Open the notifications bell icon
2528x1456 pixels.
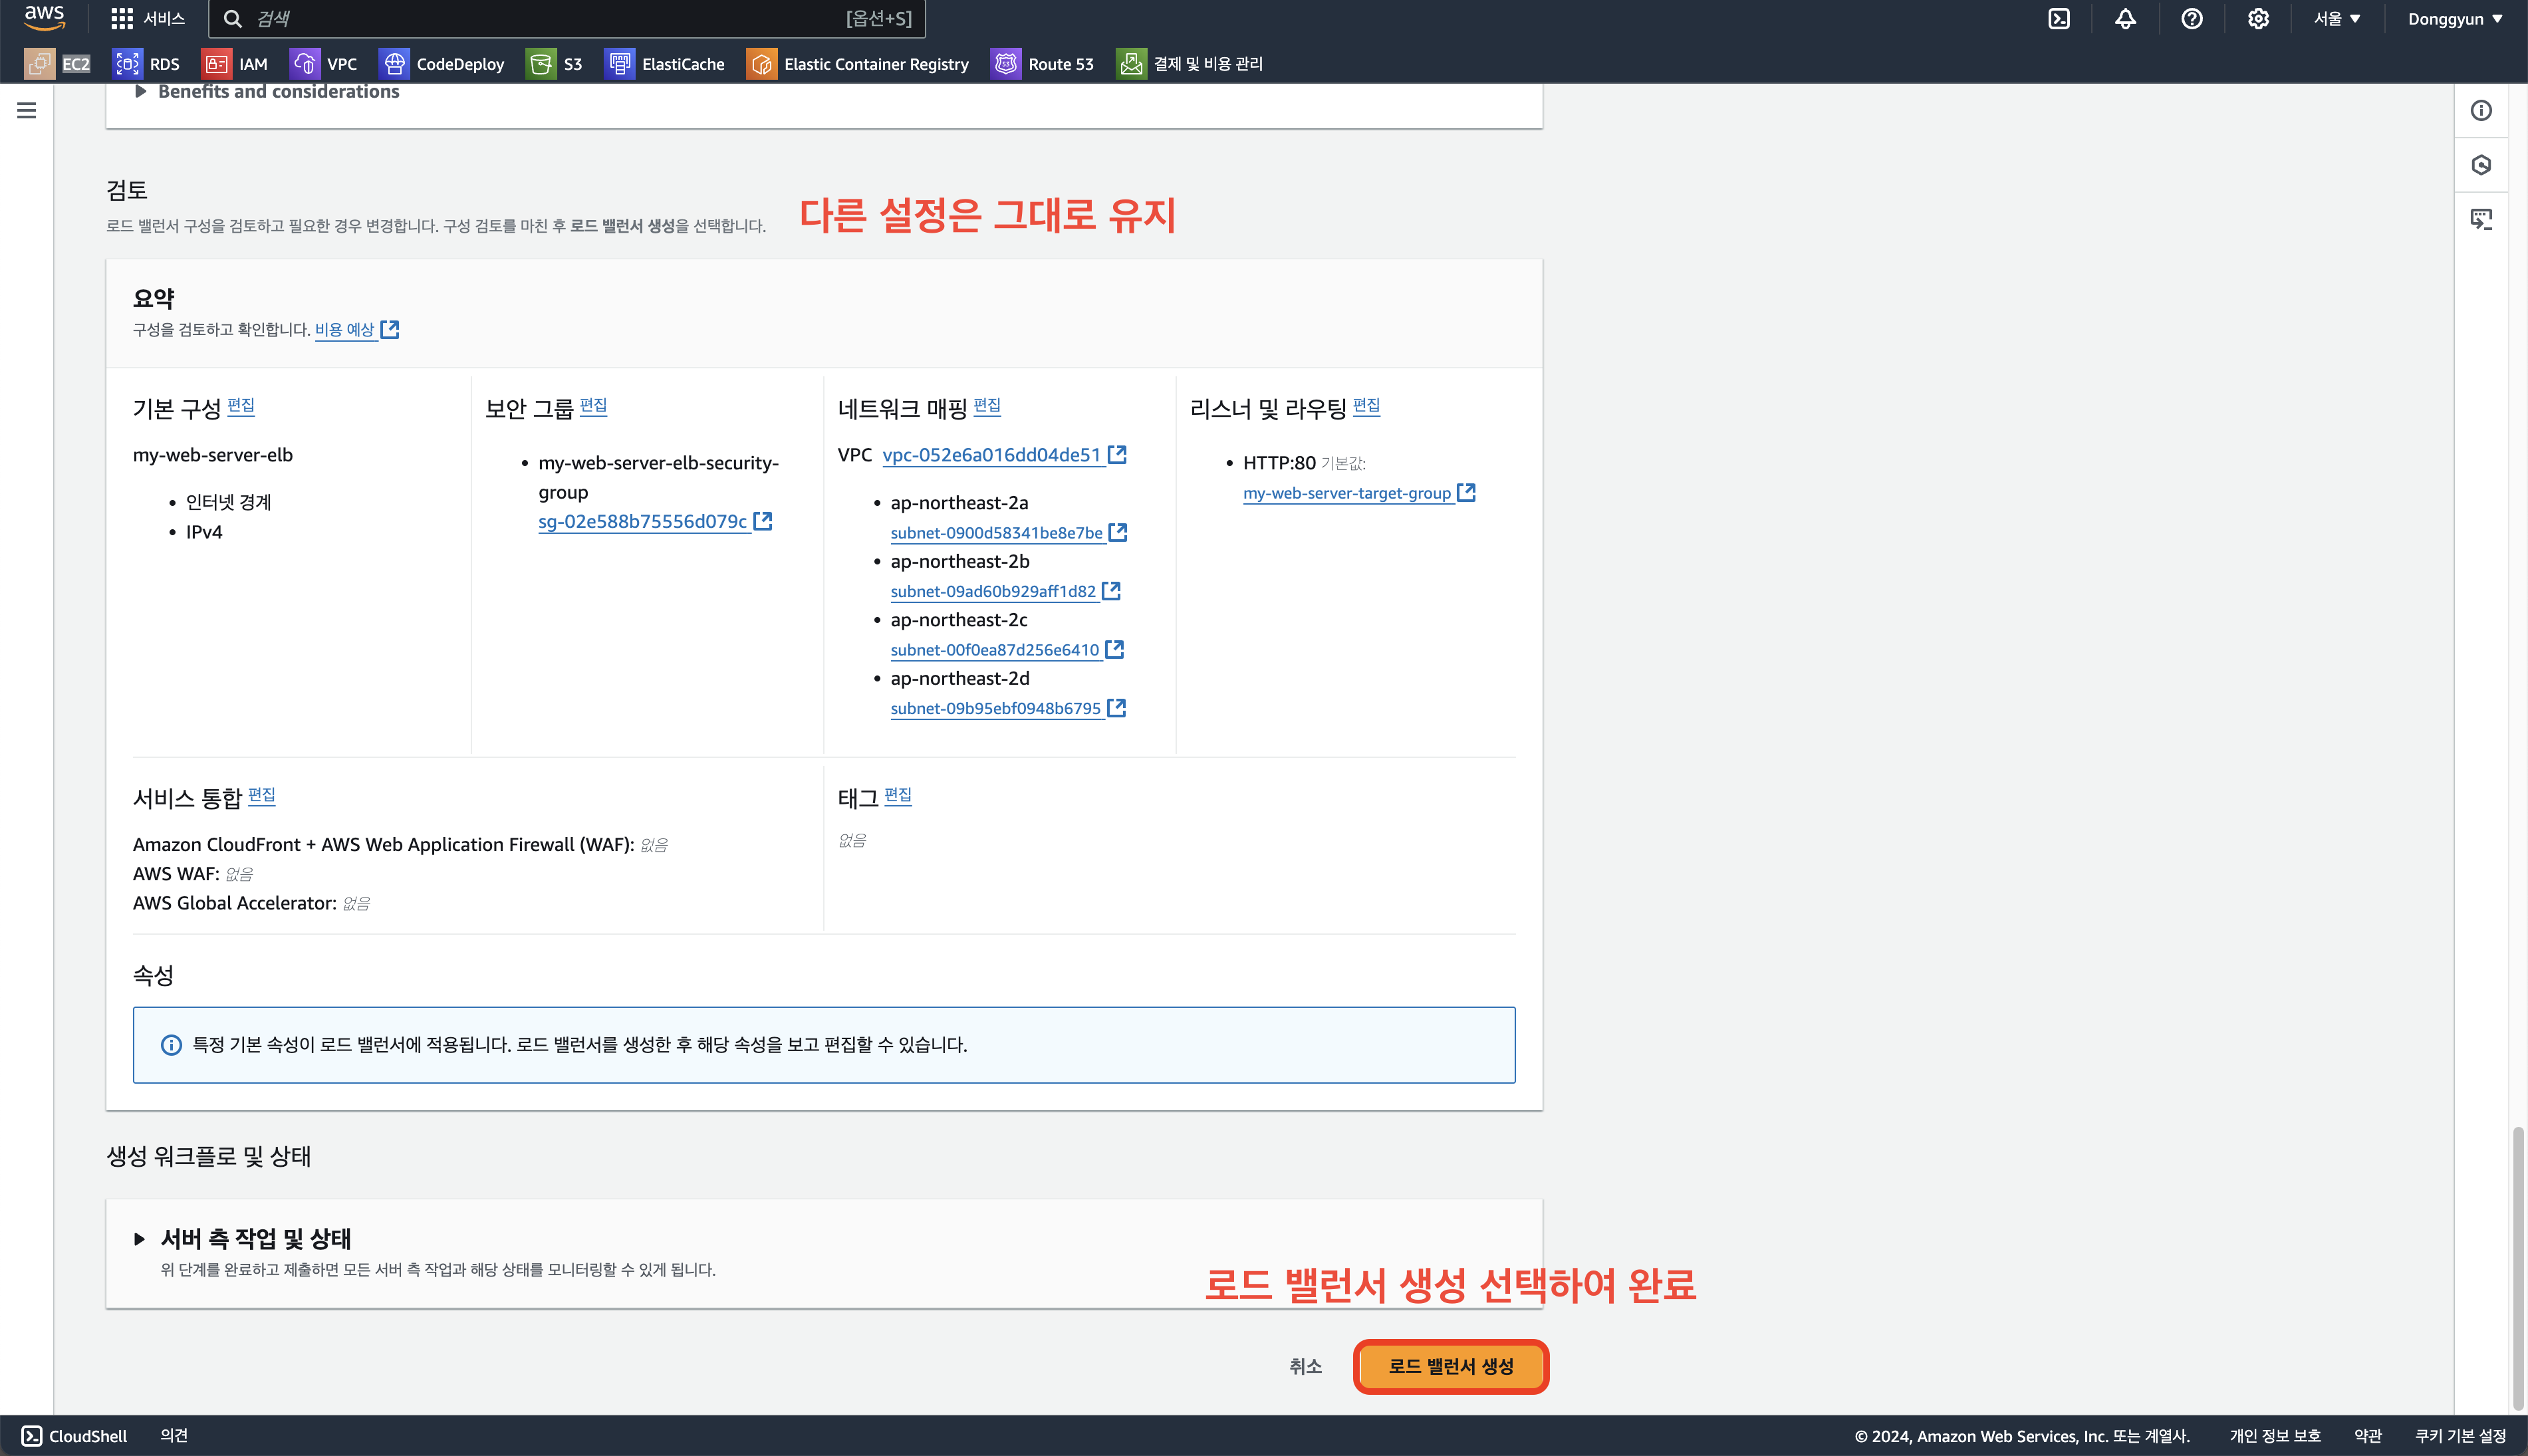[2125, 19]
